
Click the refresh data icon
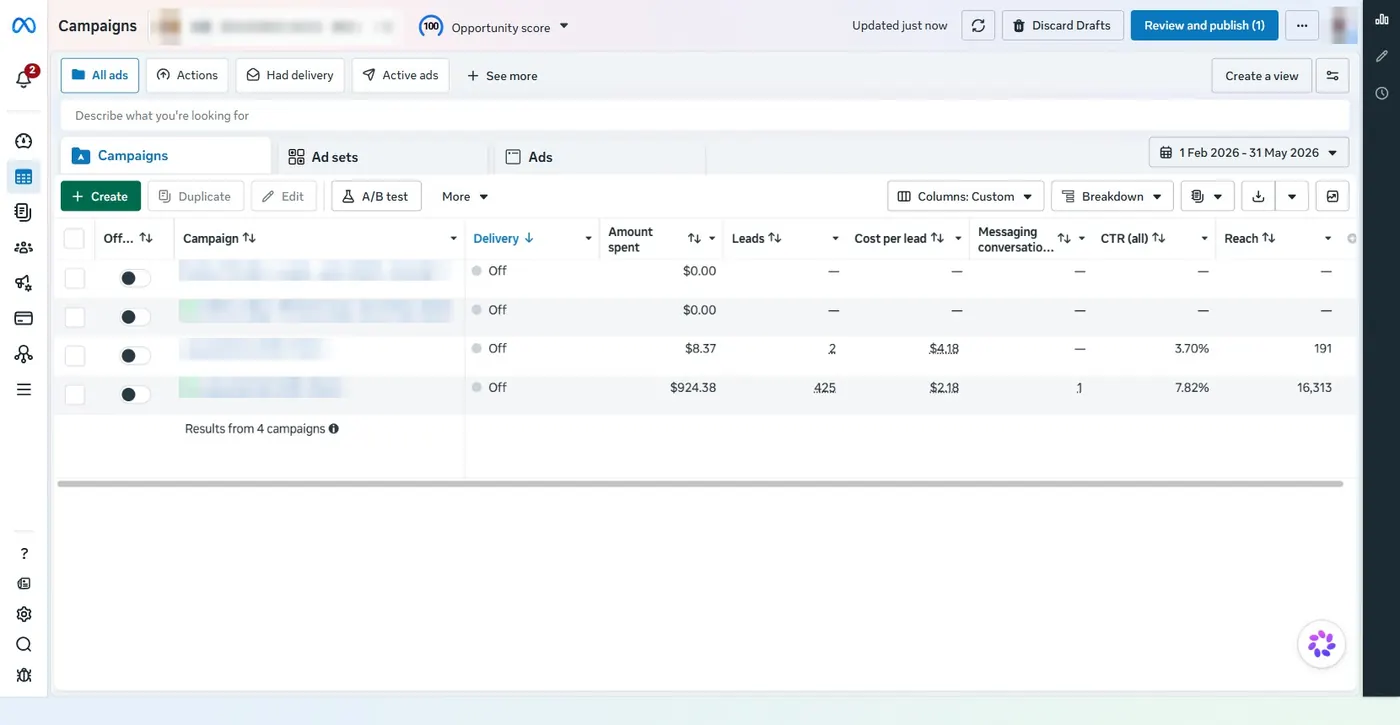[x=978, y=26]
